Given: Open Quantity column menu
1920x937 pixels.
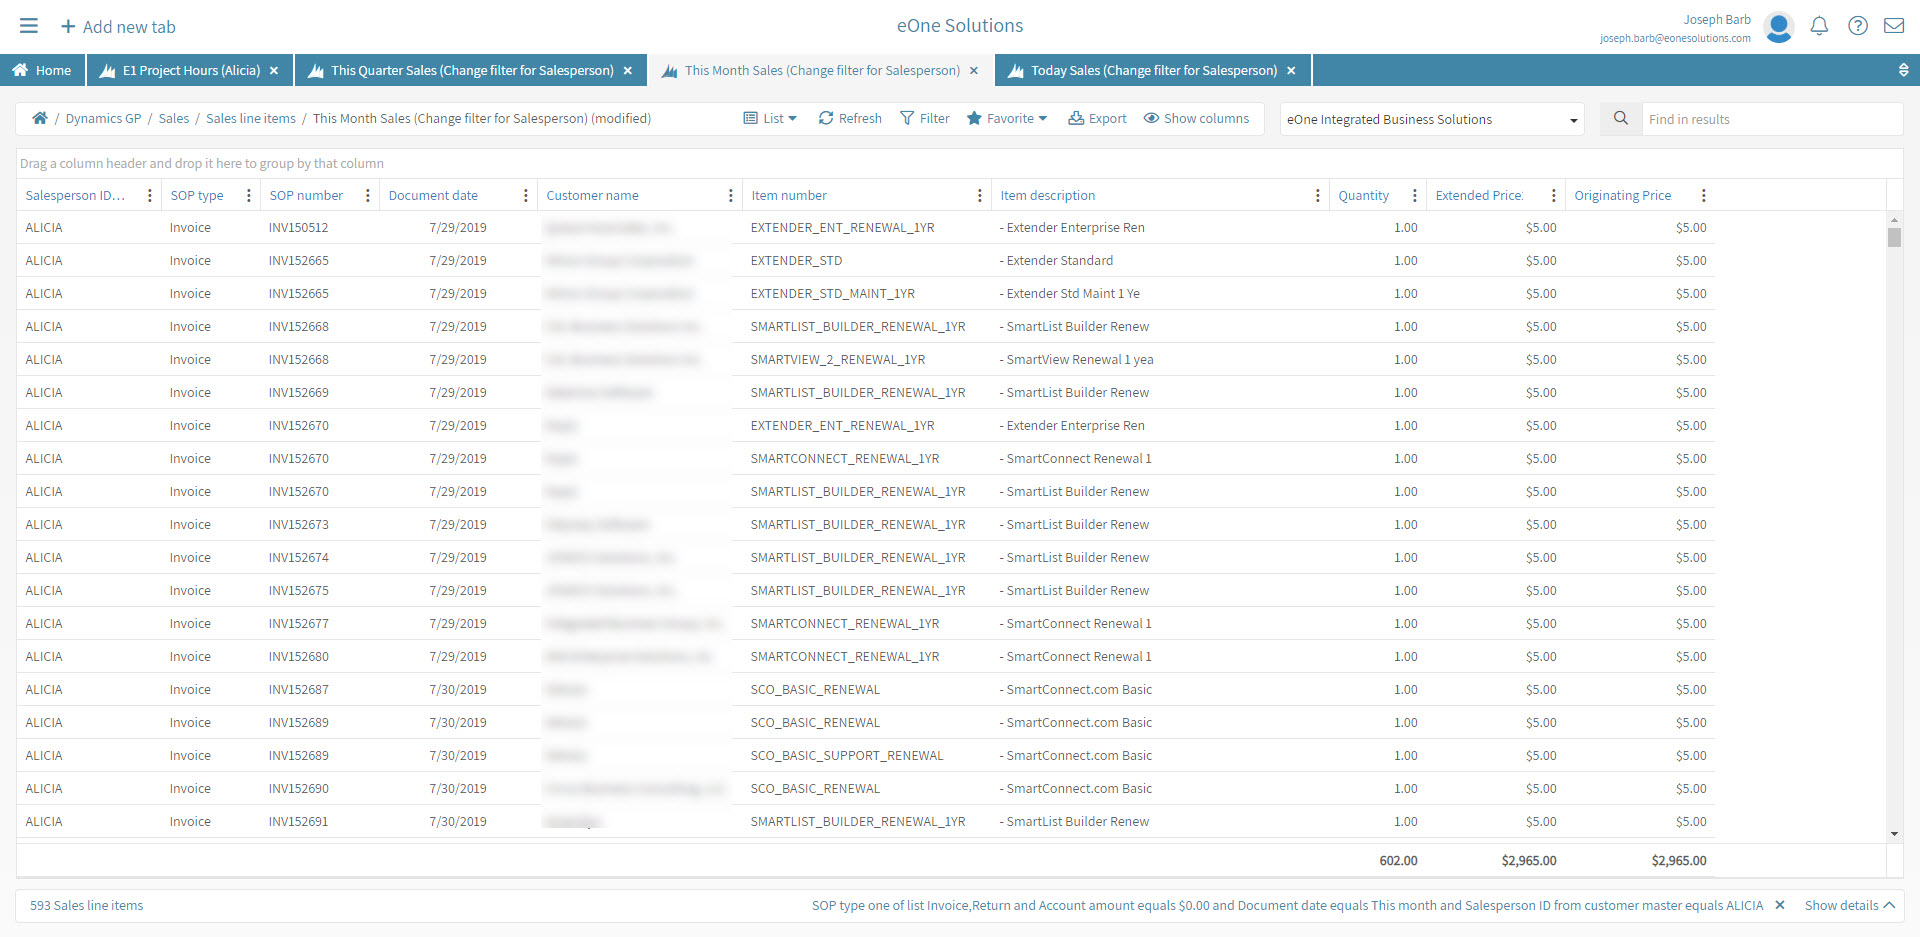Looking at the screenshot, I should click(x=1415, y=196).
